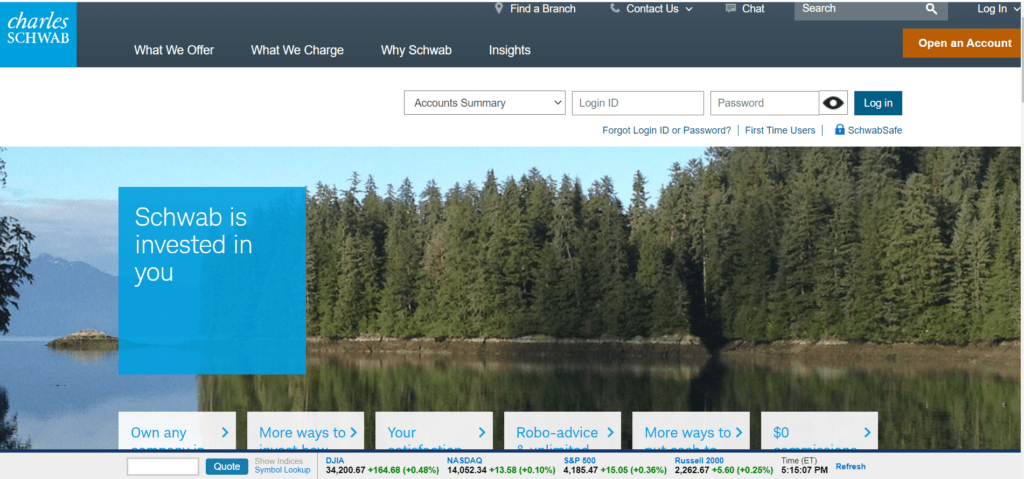This screenshot has width=1024, height=479.
Task: Click the DJIA value 34,200.67
Action: (345, 470)
